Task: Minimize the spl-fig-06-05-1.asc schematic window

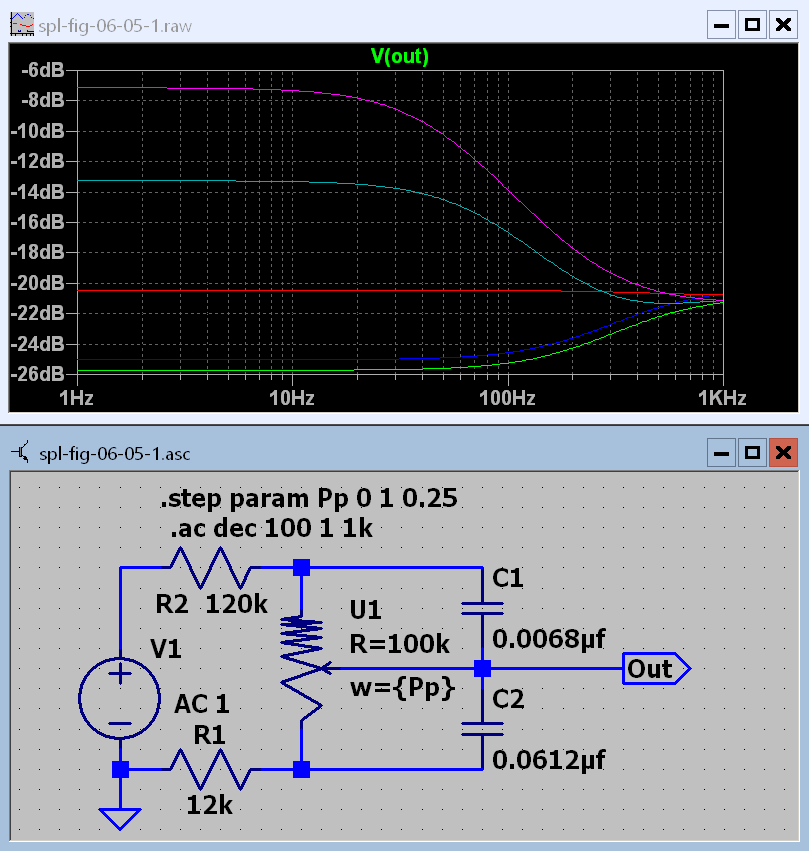Action: click(722, 454)
